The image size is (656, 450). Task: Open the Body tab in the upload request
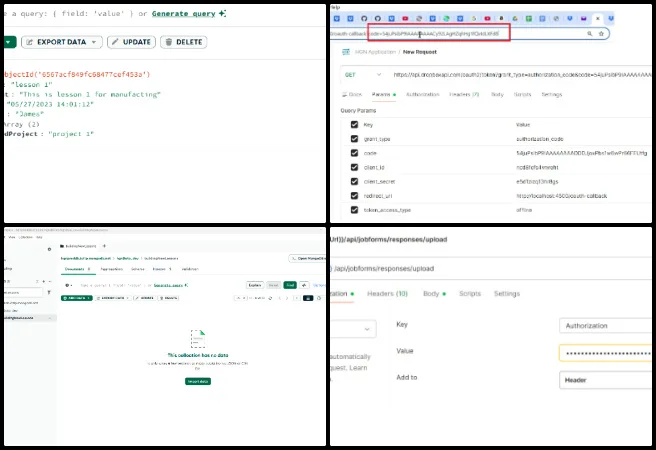tap(433, 294)
